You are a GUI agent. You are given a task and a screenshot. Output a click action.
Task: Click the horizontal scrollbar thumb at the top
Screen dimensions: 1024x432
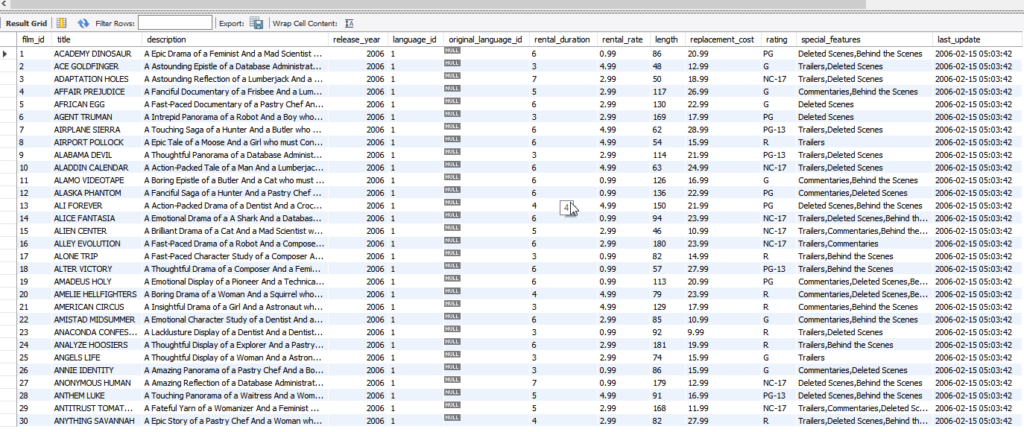(x=438, y=4)
